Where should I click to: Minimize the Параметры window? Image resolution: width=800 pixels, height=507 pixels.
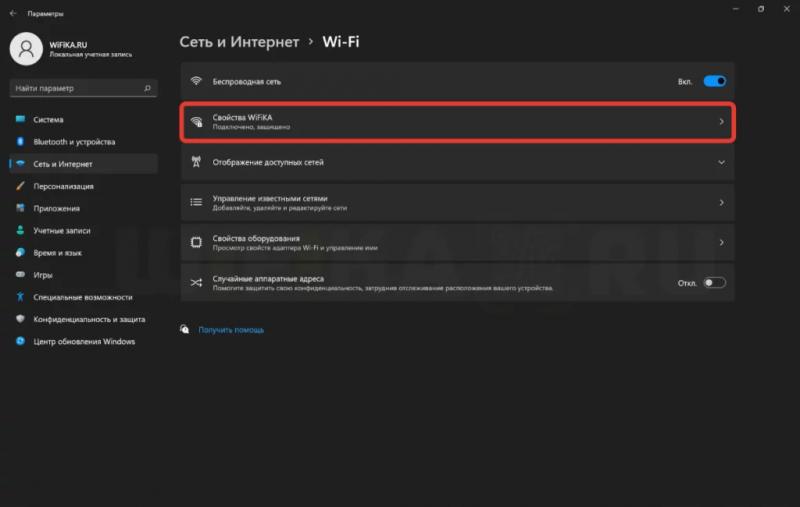coord(736,9)
